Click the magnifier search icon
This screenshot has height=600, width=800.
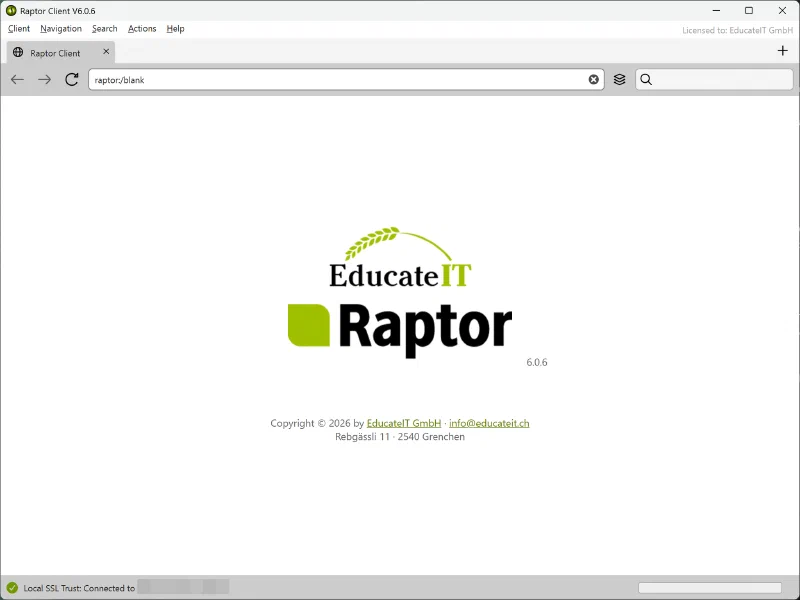point(646,80)
